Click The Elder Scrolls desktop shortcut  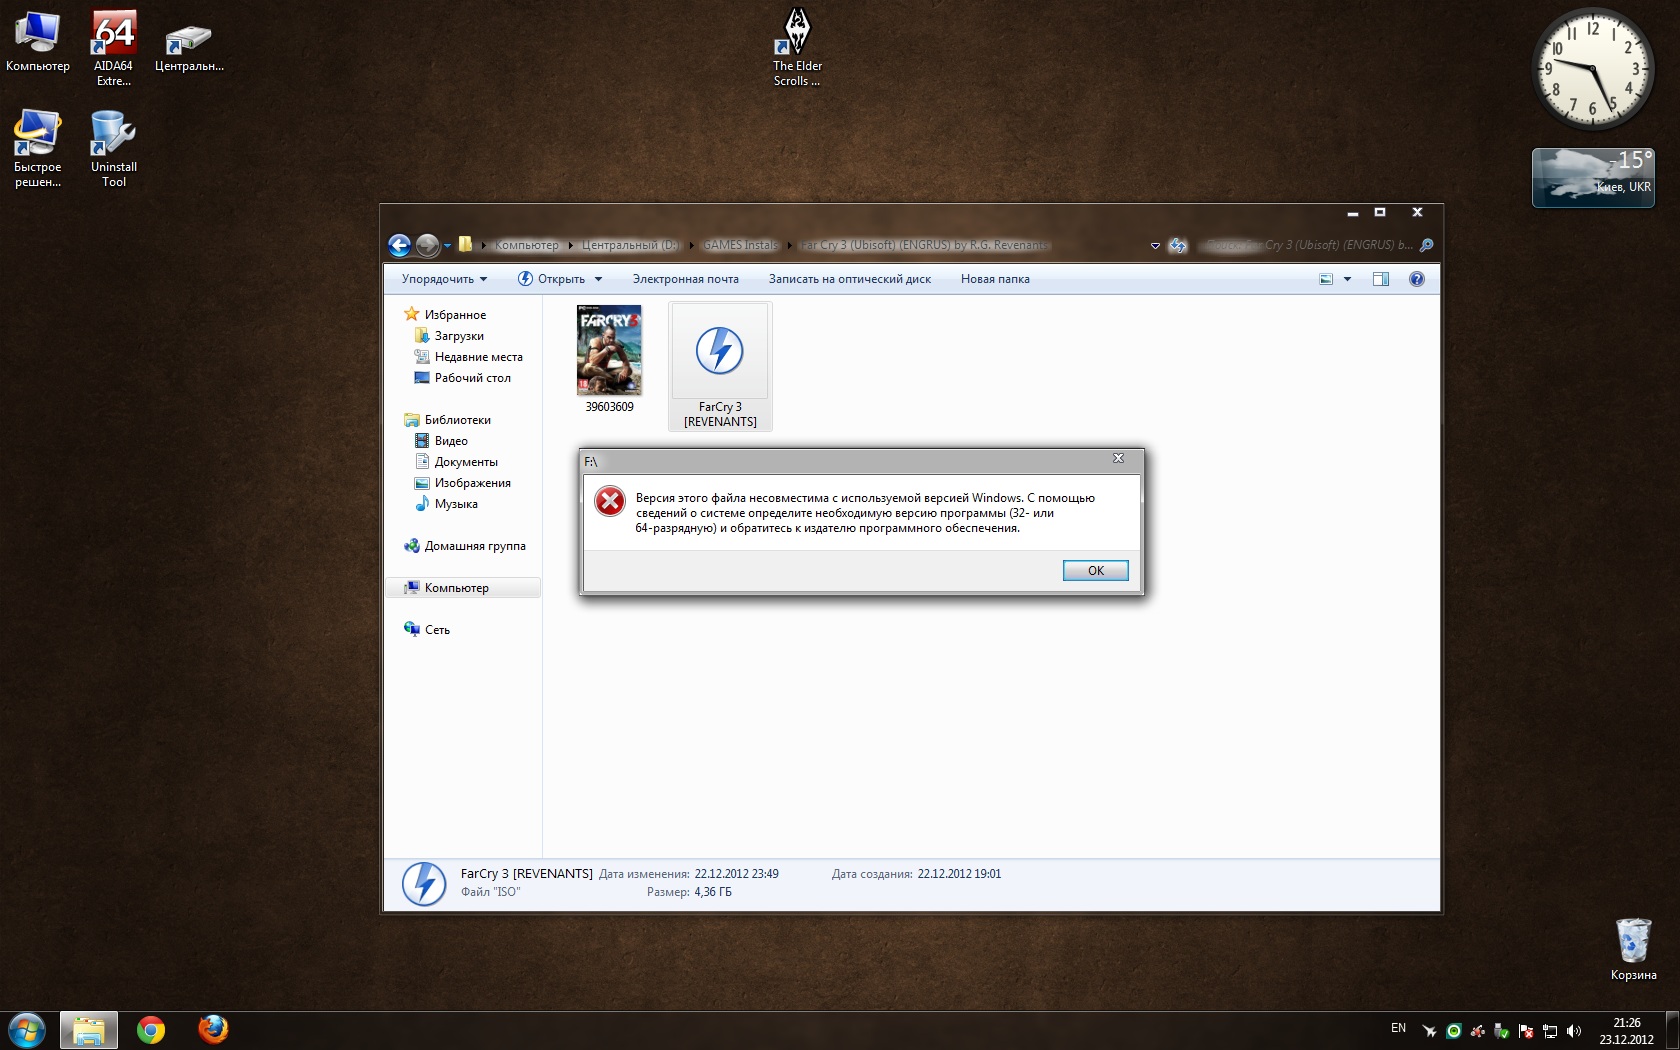coord(797,48)
